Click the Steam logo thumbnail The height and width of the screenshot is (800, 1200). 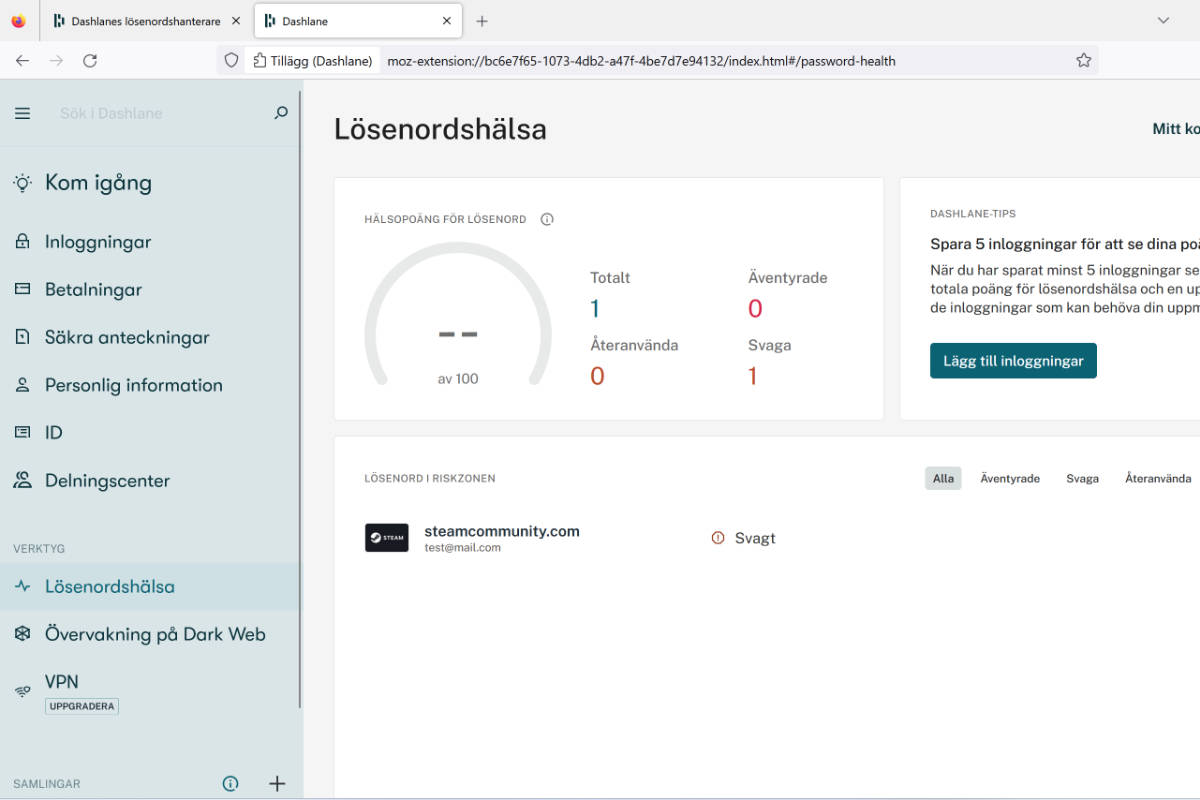(x=386, y=538)
